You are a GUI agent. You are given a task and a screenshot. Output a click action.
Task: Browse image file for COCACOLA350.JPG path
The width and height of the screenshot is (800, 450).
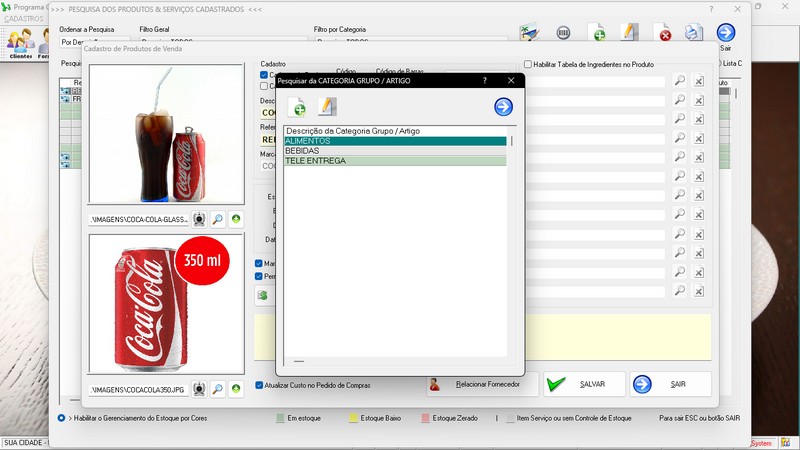tap(218, 389)
